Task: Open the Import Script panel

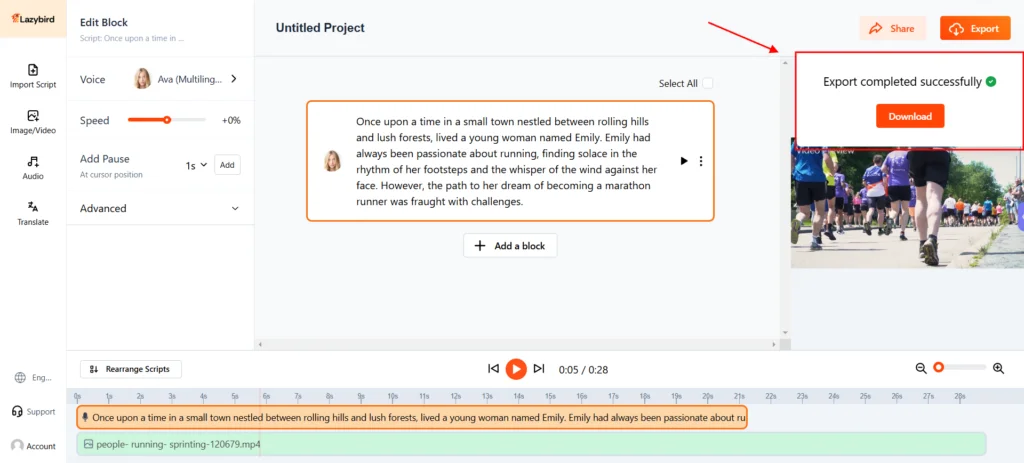Action: click(x=33, y=76)
